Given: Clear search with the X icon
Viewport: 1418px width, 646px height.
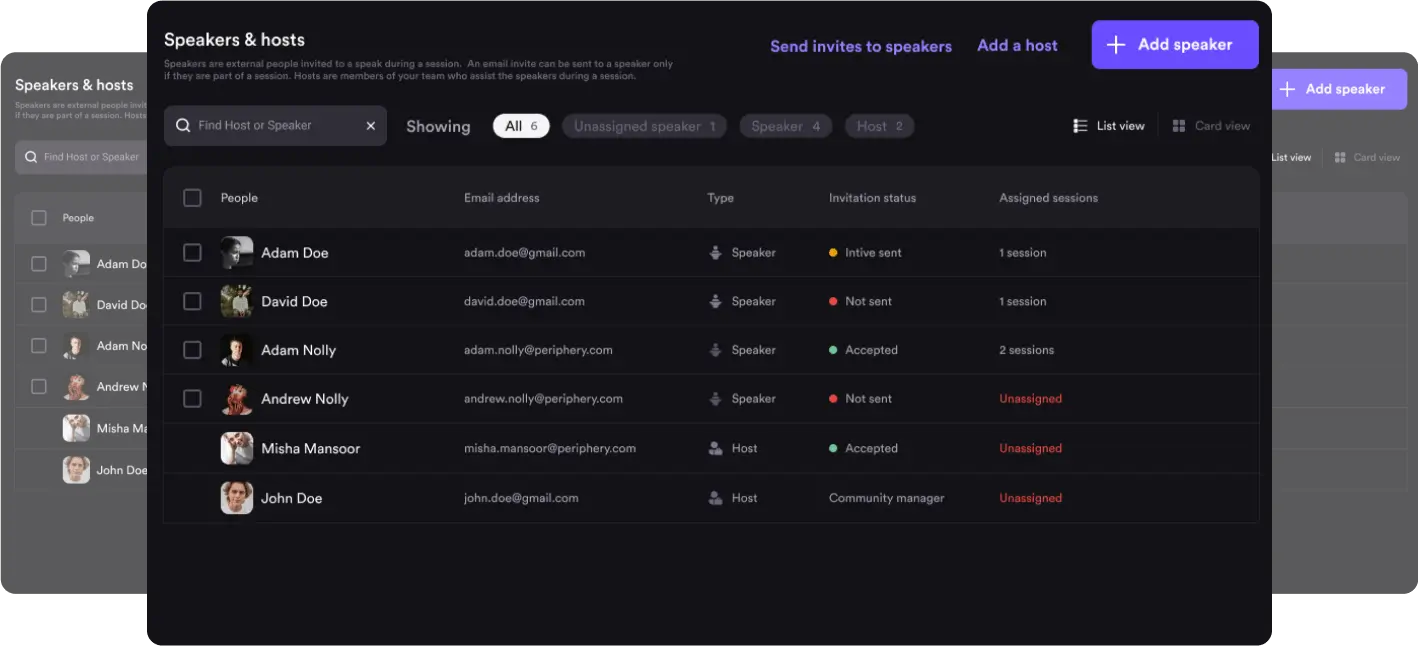Looking at the screenshot, I should [370, 126].
